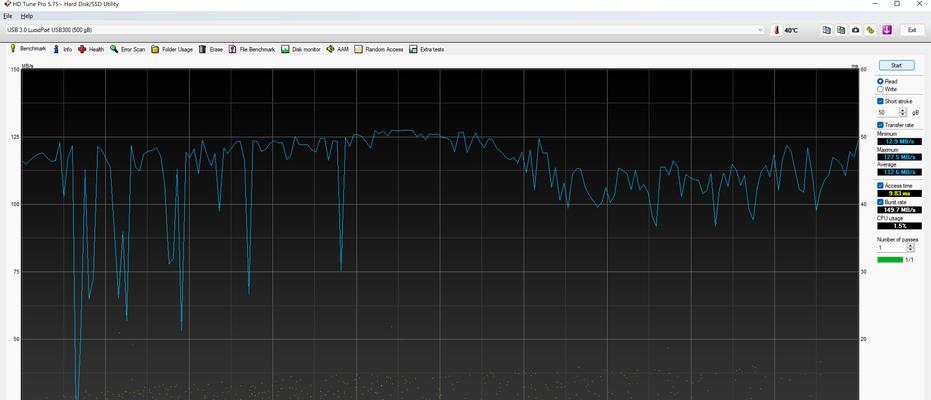The image size is (931, 400).
Task: Click the 40°C temperature reading
Action: coord(791,30)
